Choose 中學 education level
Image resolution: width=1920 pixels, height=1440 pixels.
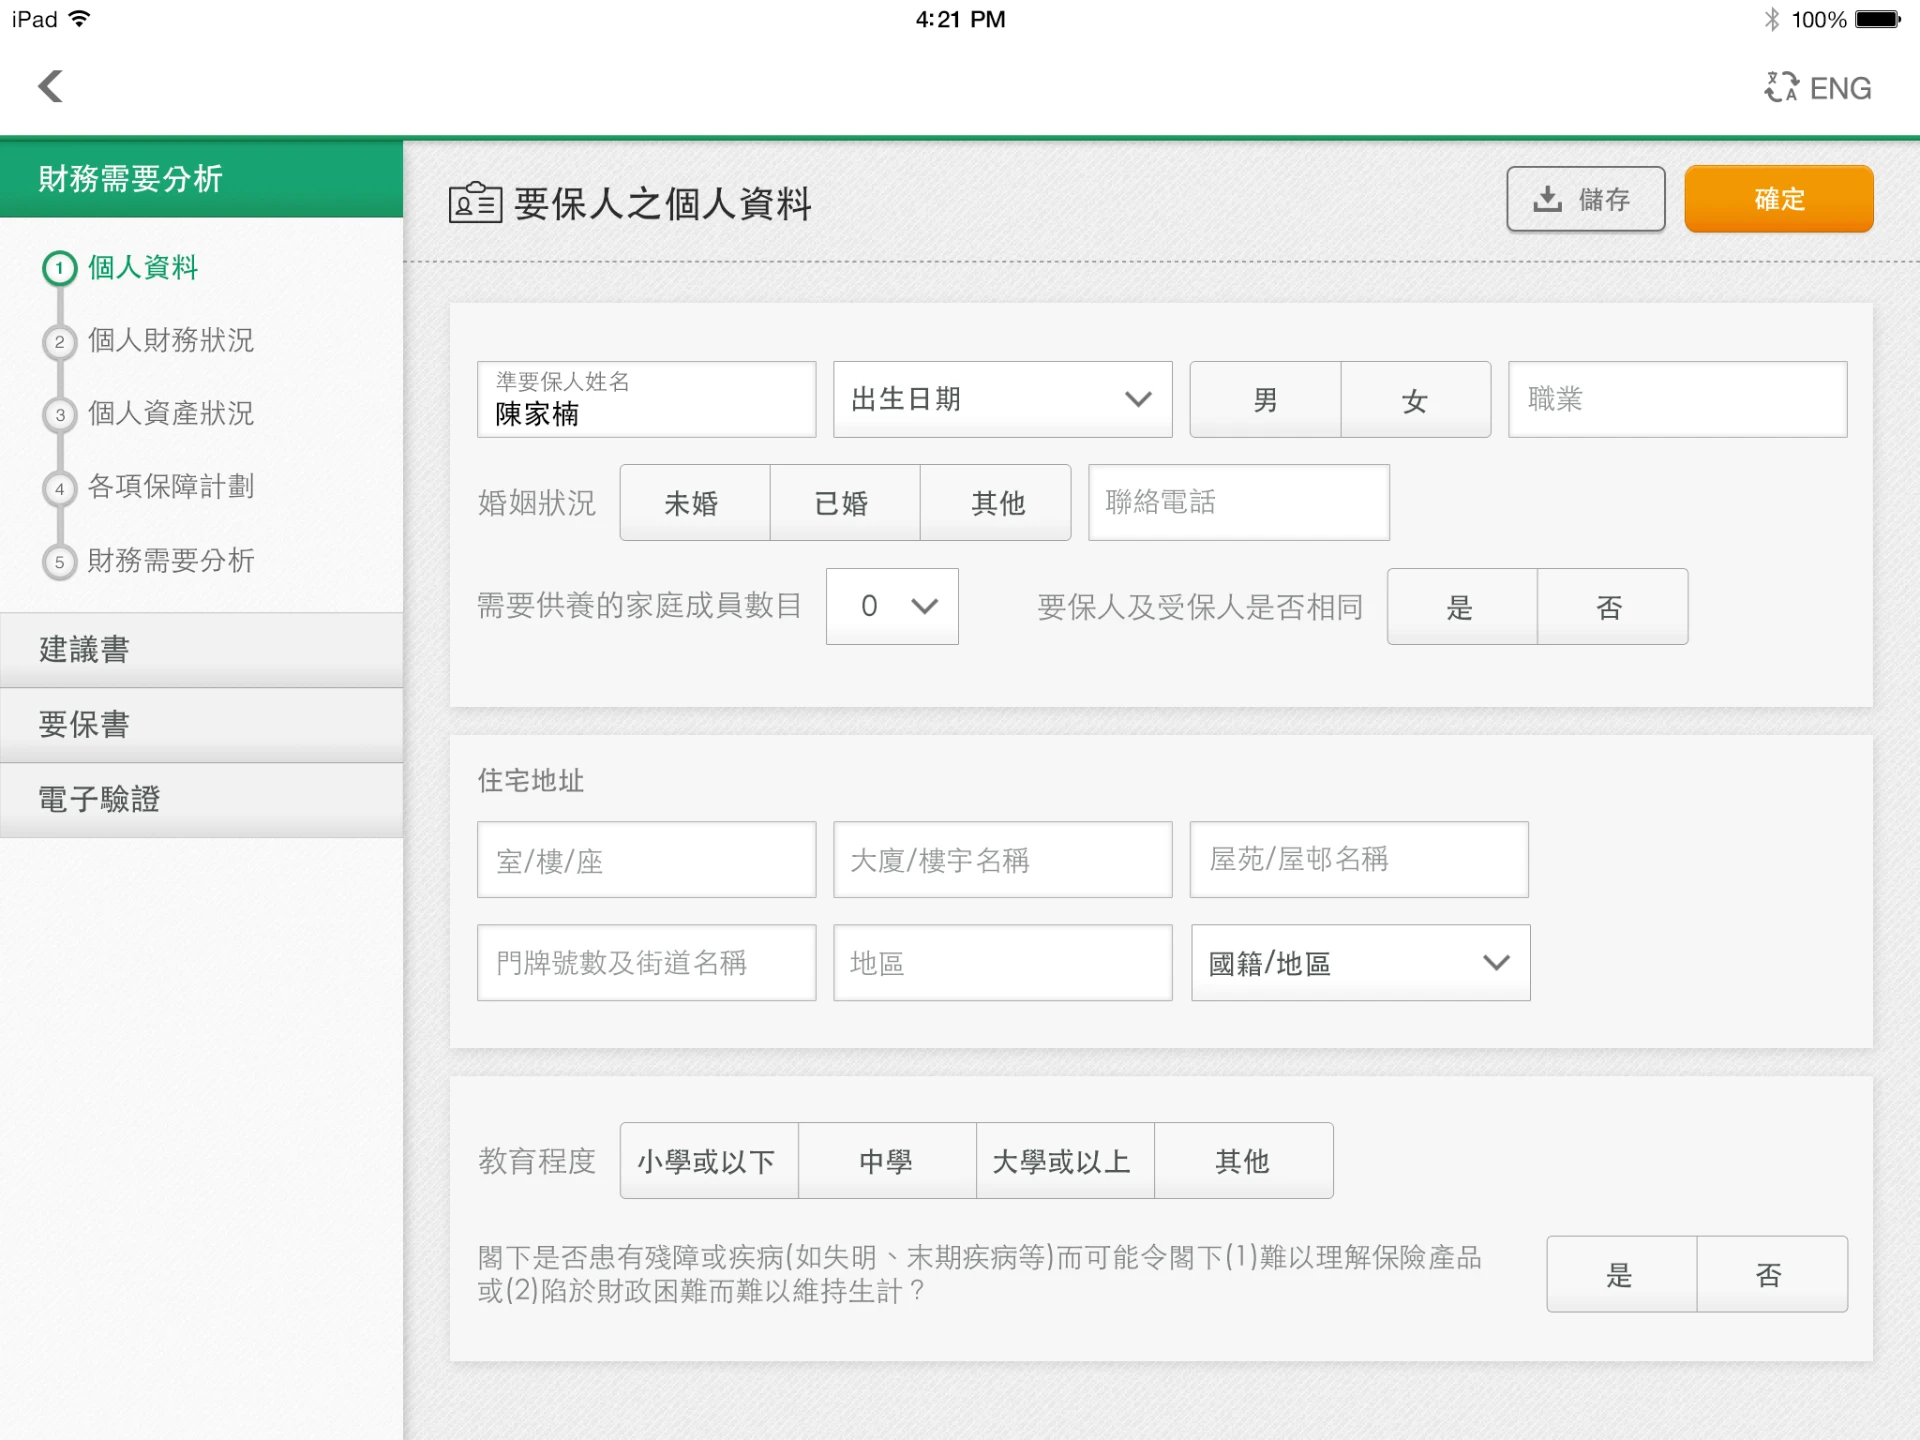[887, 1160]
